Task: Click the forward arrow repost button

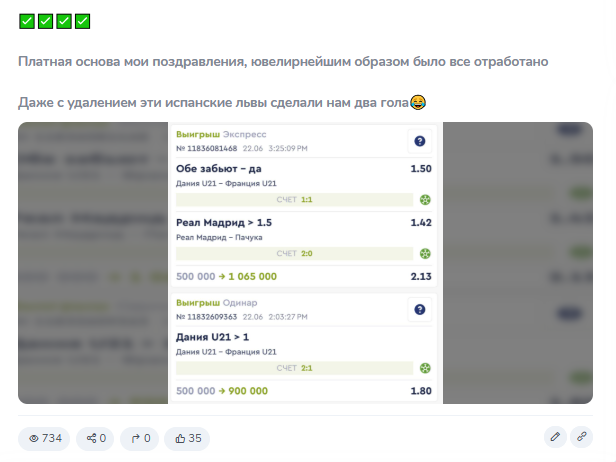Action: 140,438
